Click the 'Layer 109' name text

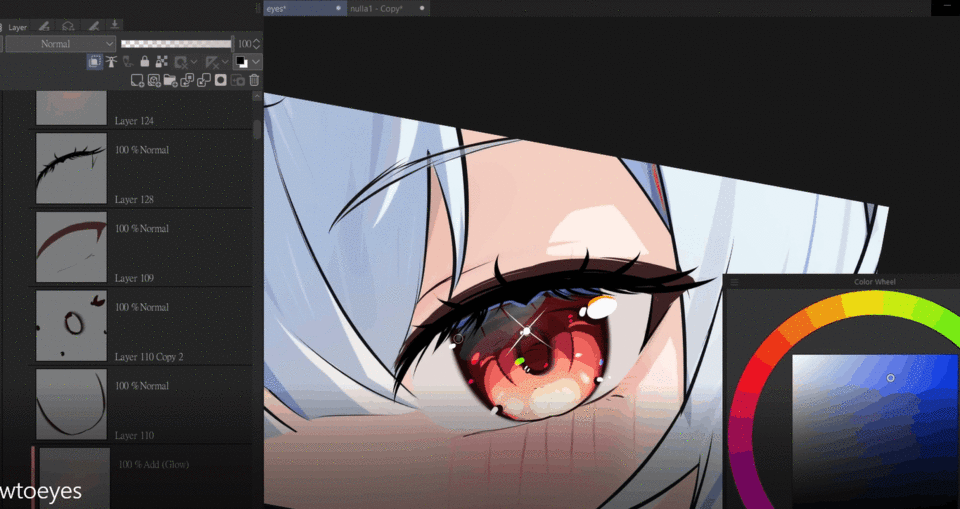click(134, 278)
